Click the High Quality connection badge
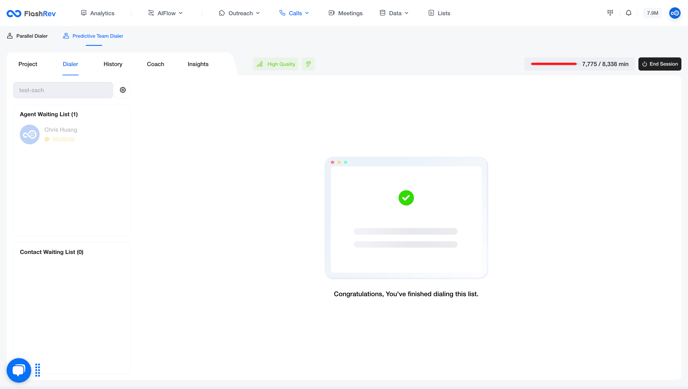 (276, 64)
